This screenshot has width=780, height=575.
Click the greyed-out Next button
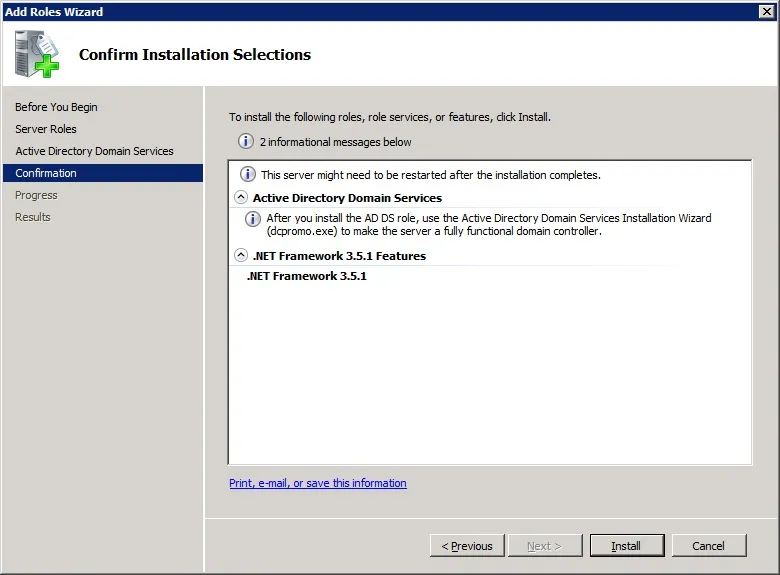coord(545,546)
